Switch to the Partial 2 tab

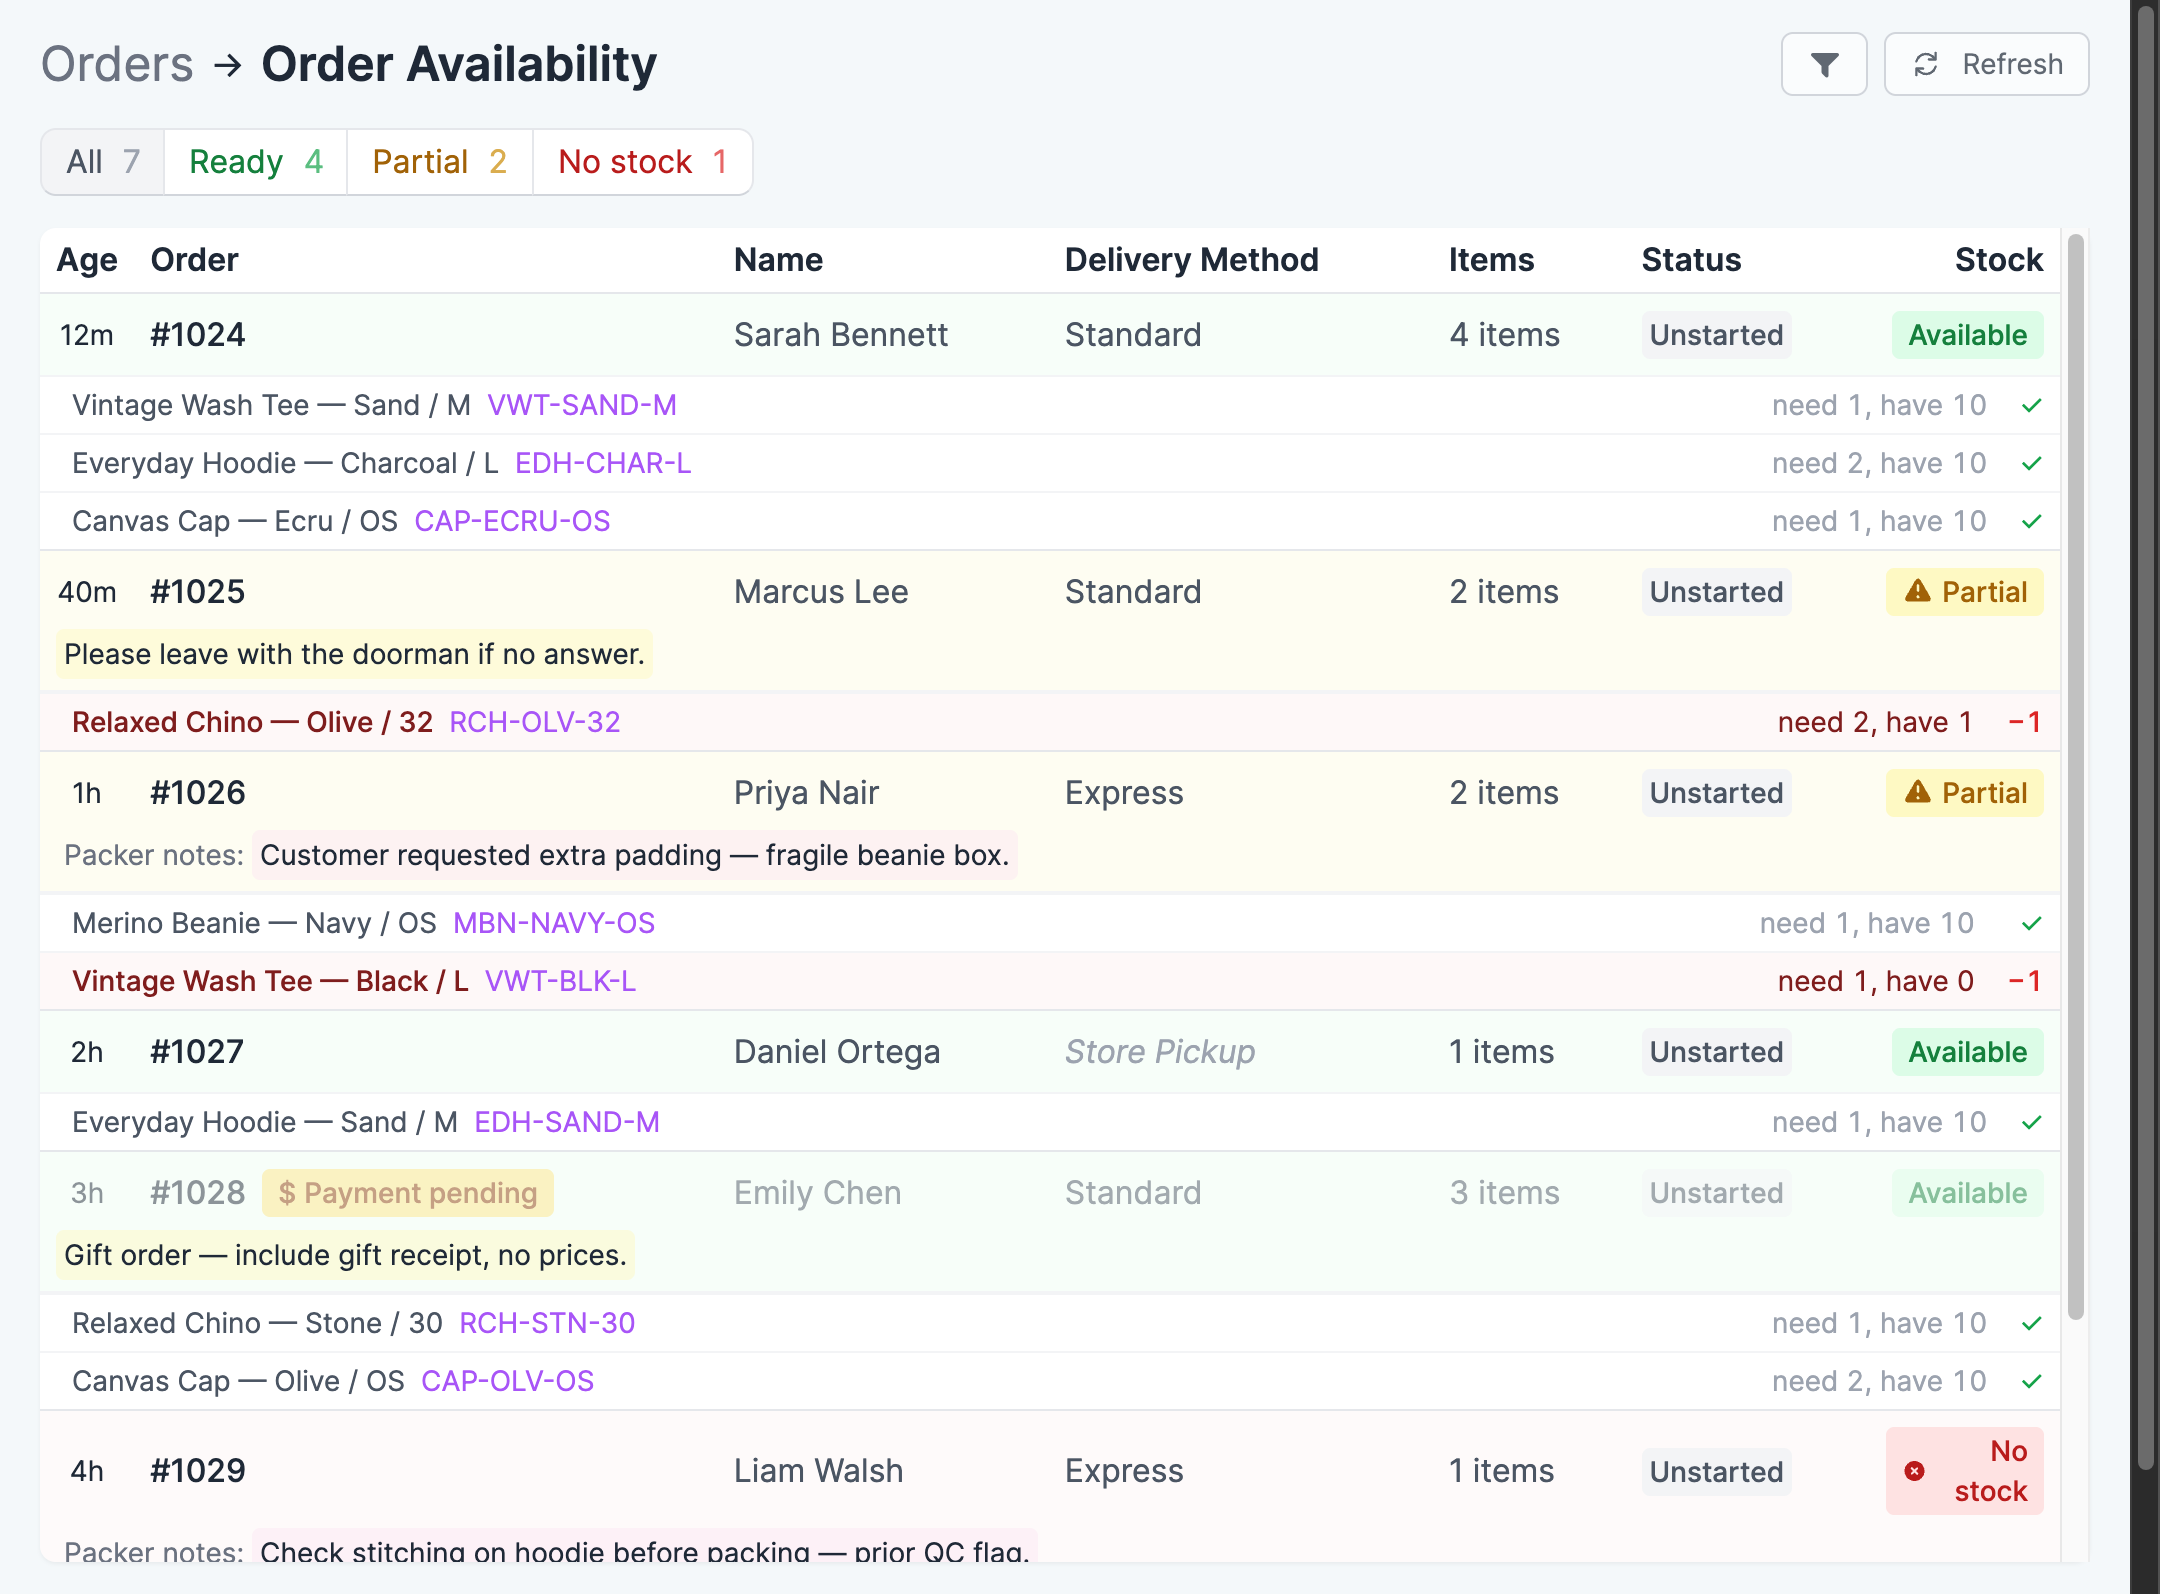(x=439, y=161)
